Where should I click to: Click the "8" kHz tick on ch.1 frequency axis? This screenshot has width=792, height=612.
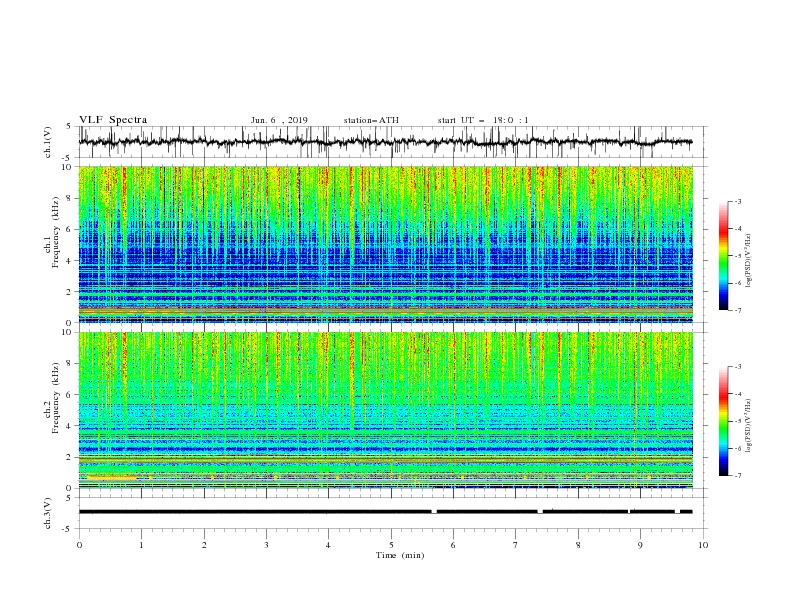(x=69, y=198)
